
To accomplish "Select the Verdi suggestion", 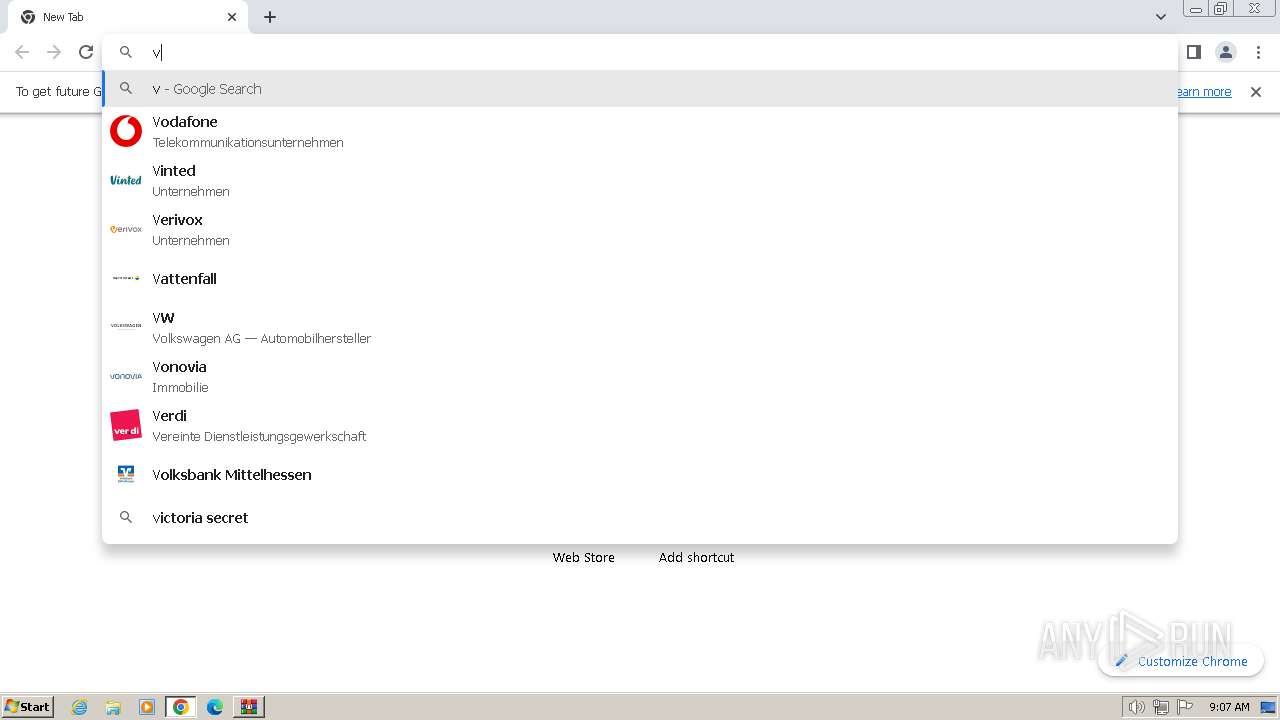I will coord(640,425).
